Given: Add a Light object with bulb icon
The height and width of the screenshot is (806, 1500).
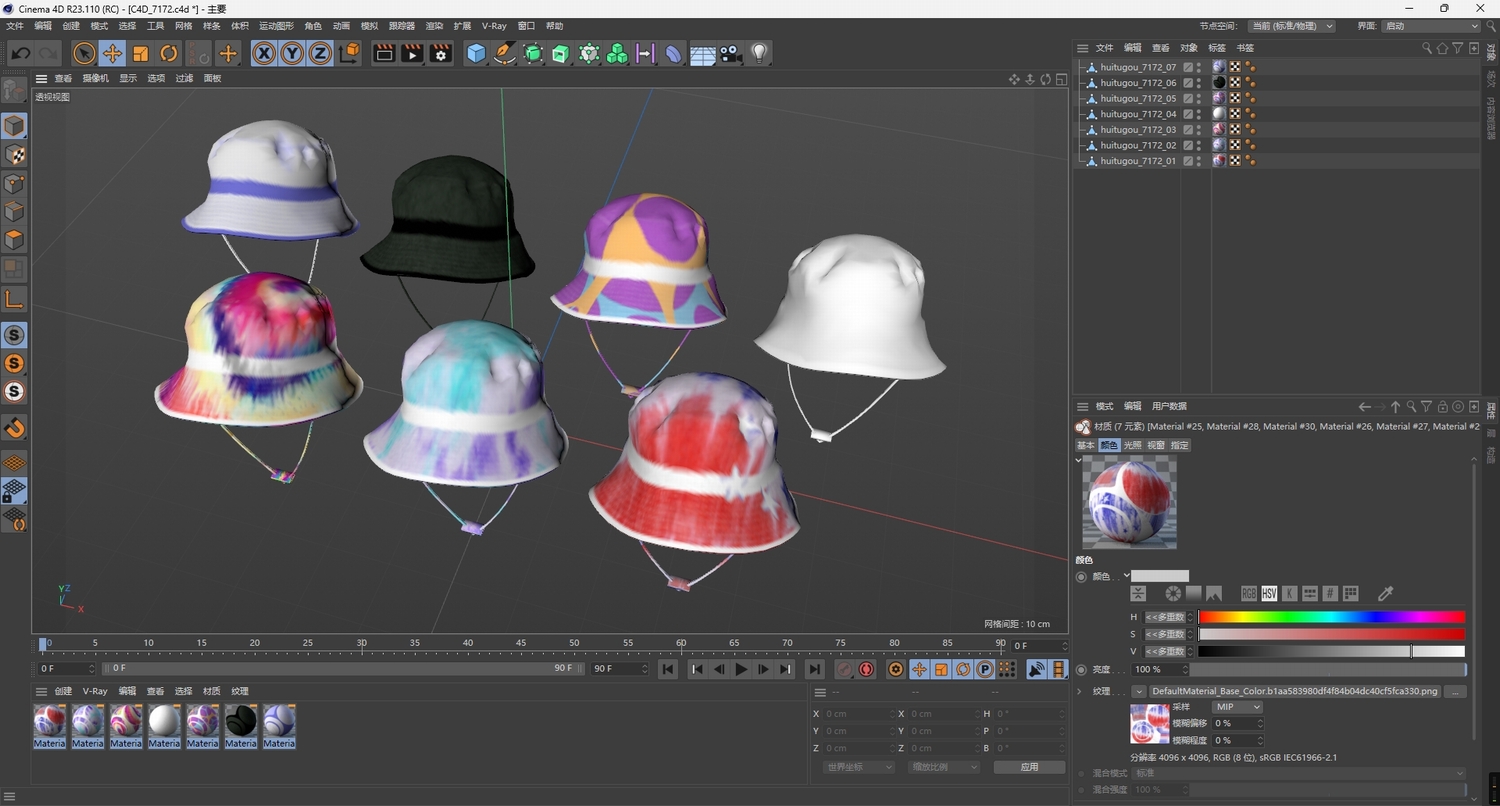Looking at the screenshot, I should tap(759, 54).
